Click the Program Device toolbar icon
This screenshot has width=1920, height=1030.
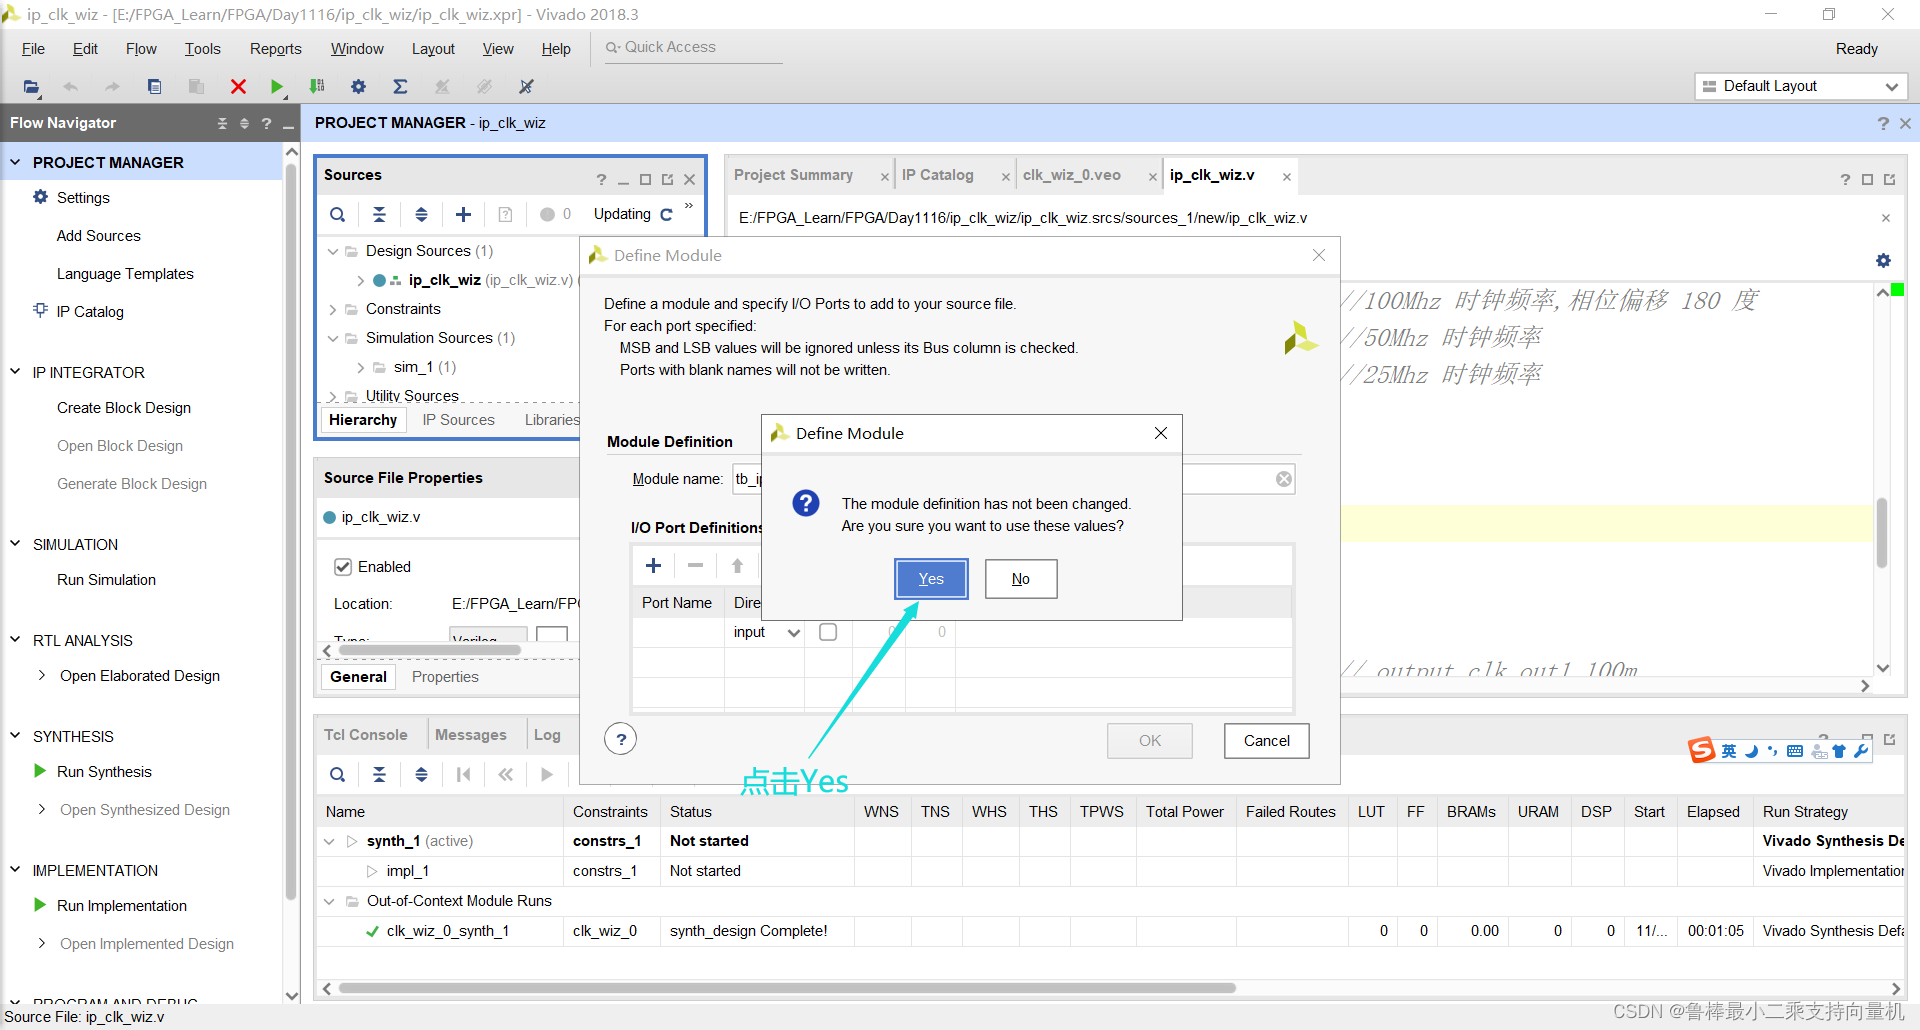click(317, 87)
